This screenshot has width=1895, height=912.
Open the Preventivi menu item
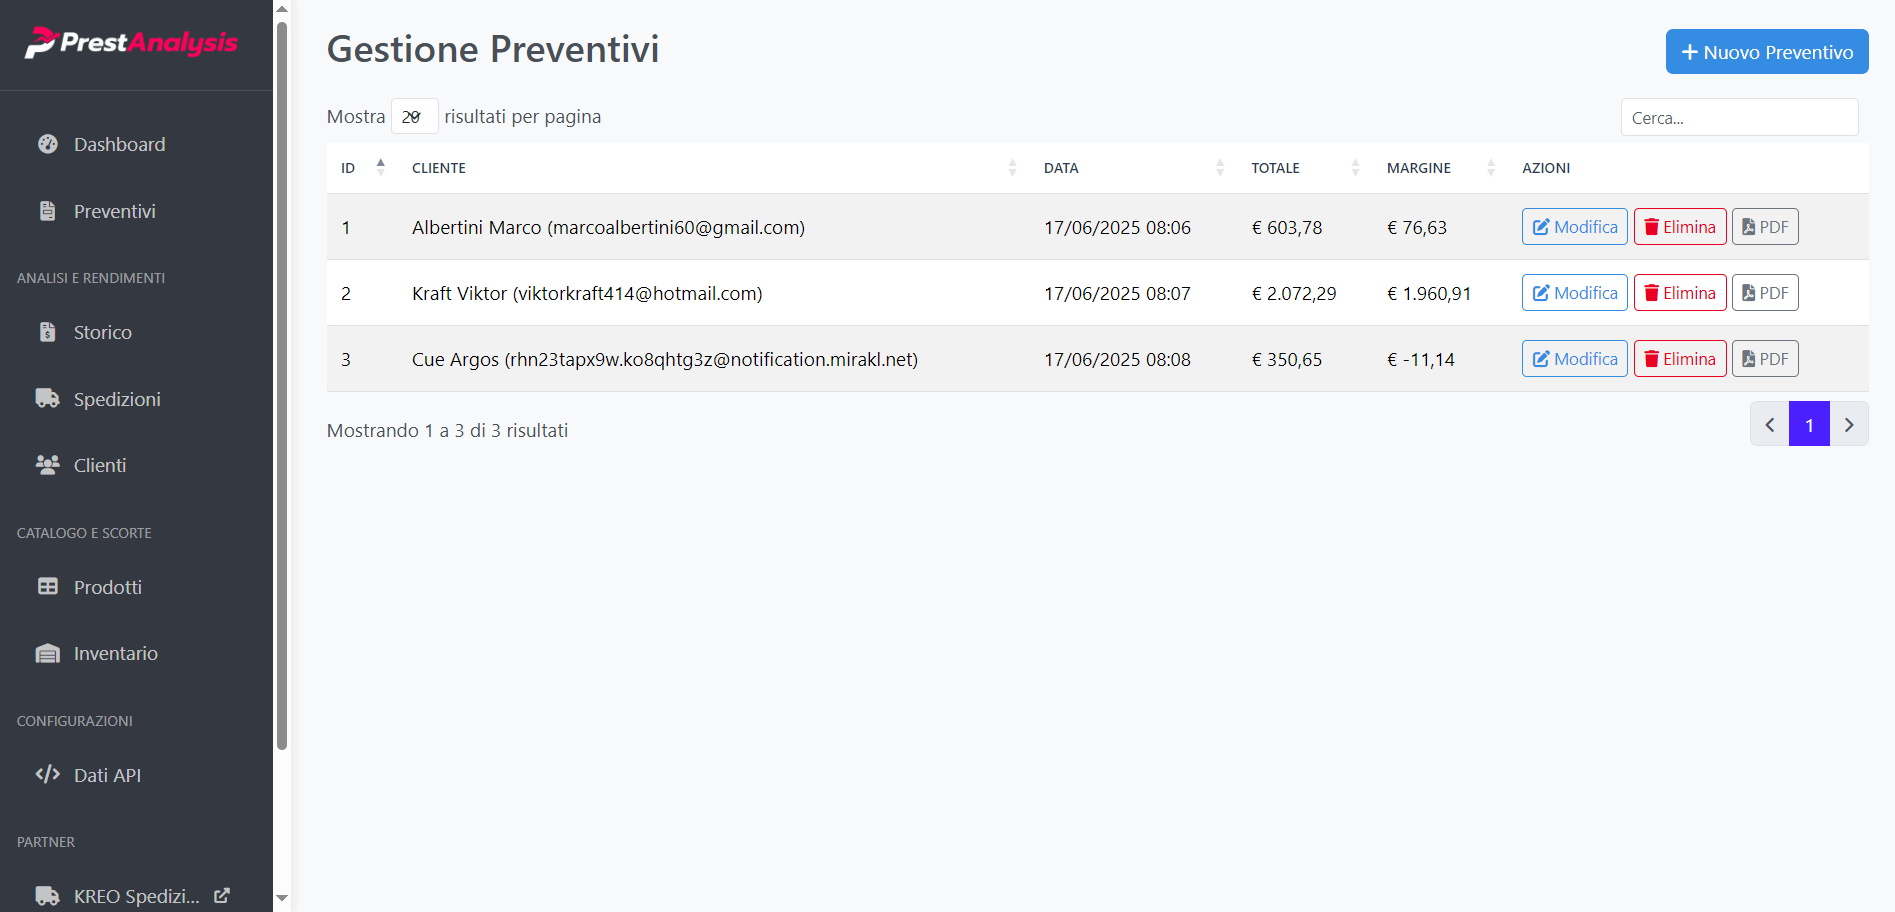[x=114, y=211]
